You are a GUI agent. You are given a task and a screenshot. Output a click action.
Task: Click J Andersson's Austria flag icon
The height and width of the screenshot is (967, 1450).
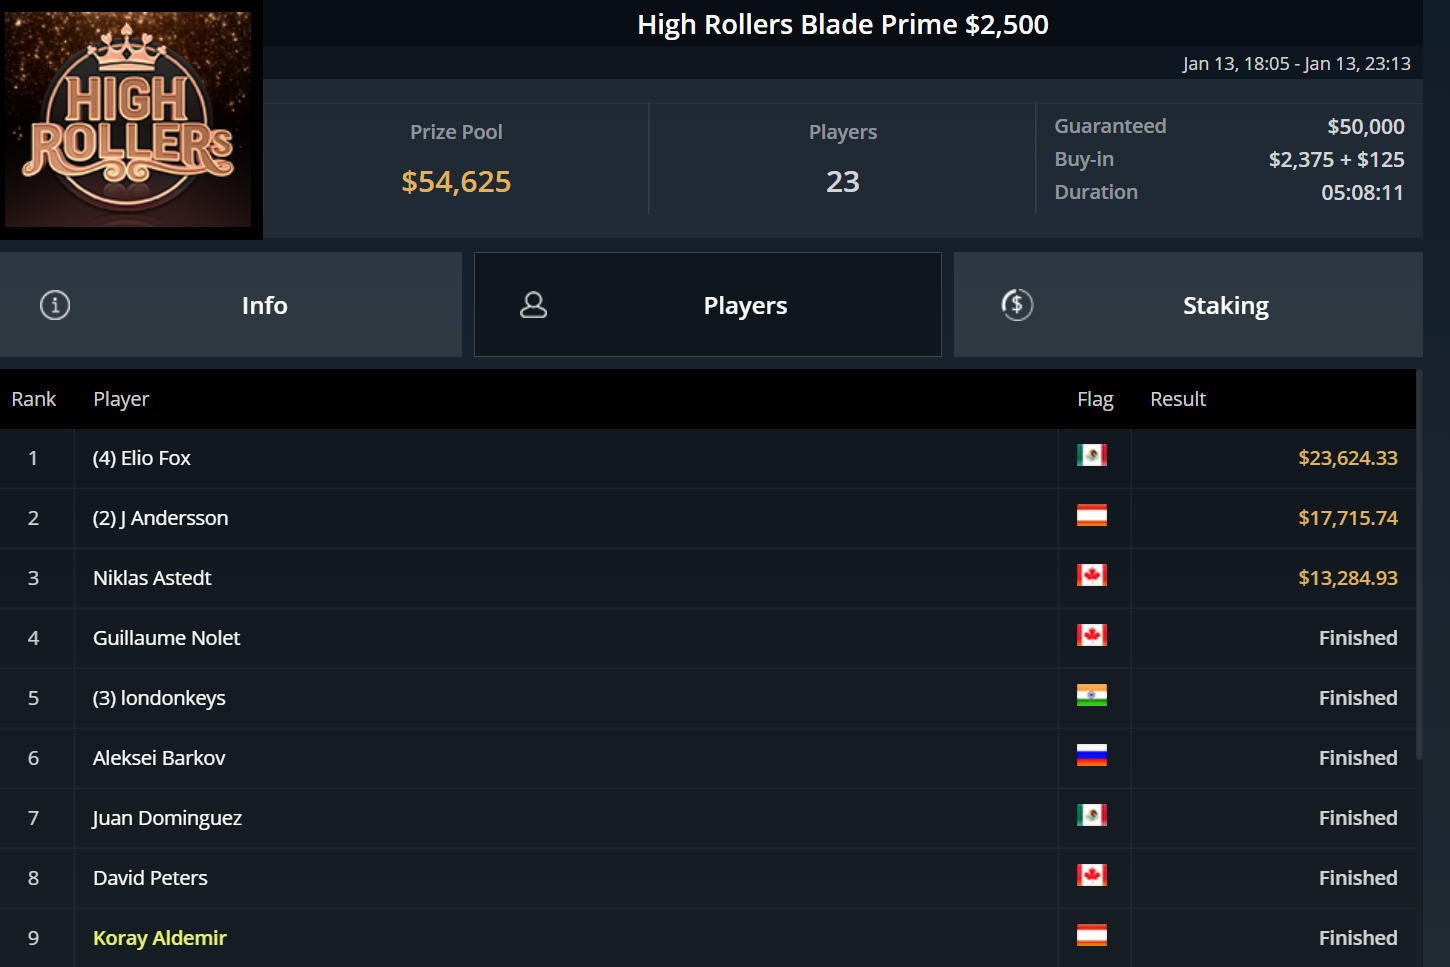tap(1091, 516)
